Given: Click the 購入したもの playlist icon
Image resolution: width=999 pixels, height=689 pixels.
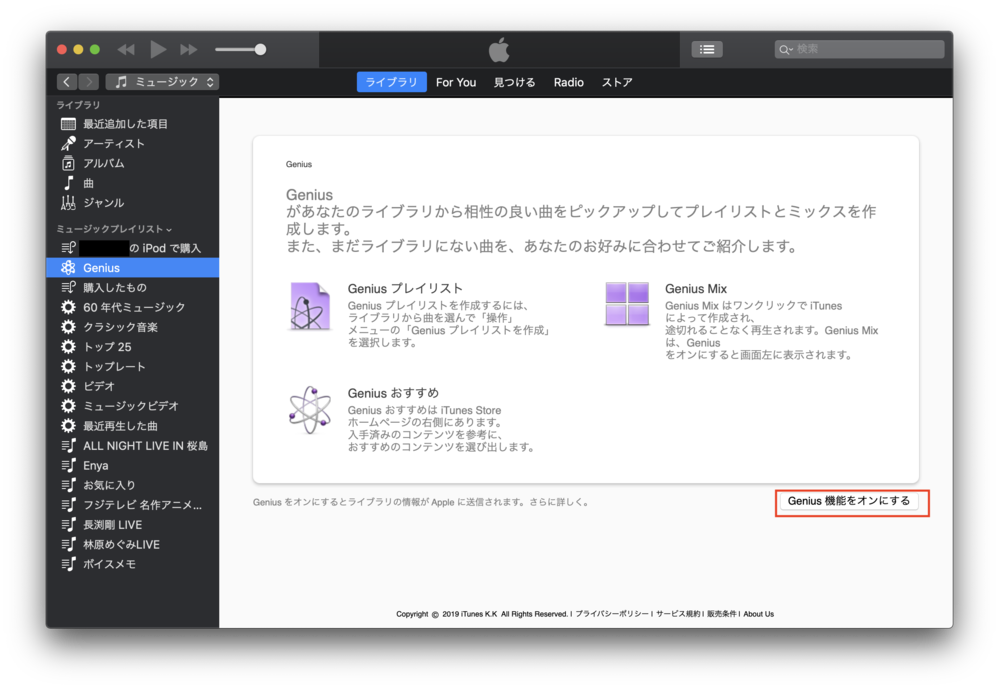Looking at the screenshot, I should (68, 287).
